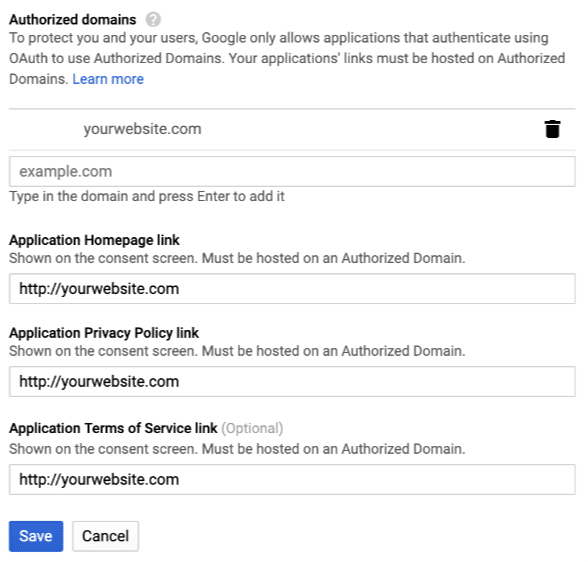Click the OAuth Authorized Domains description paragraph
This screenshot has width=588, height=562.
tap(287, 58)
